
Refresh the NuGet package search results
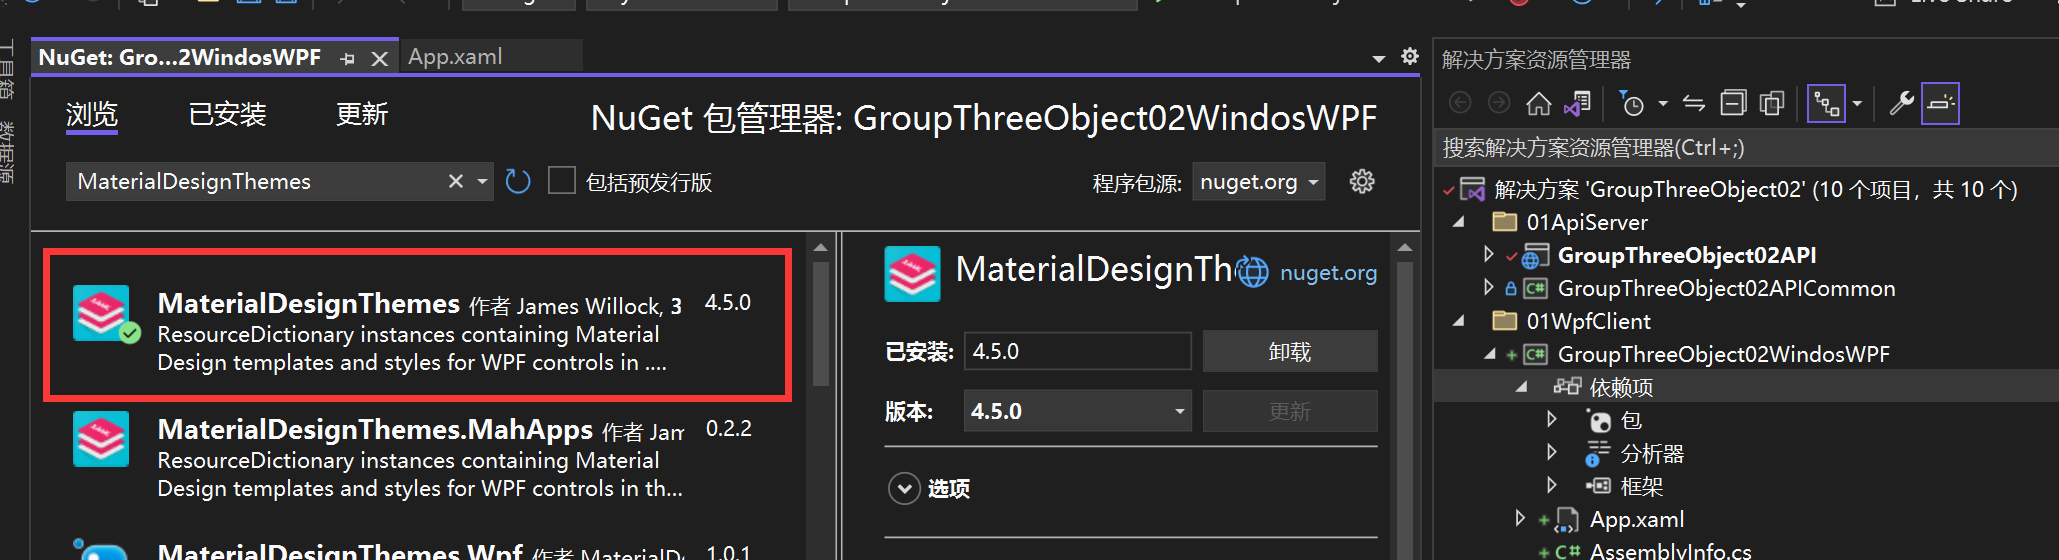coord(518,182)
